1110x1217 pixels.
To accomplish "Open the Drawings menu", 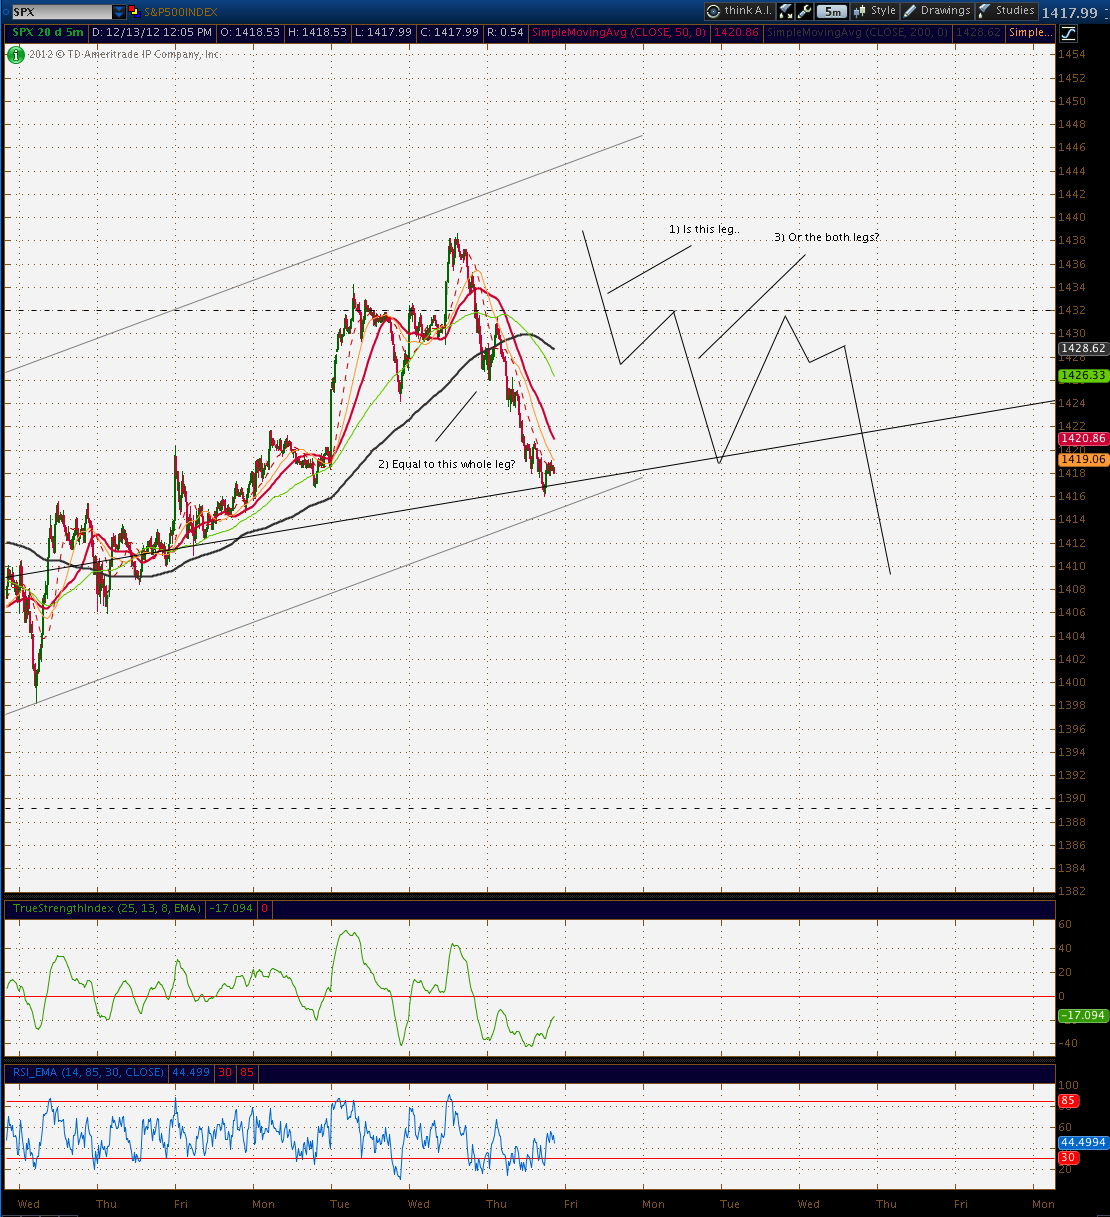I will [937, 11].
